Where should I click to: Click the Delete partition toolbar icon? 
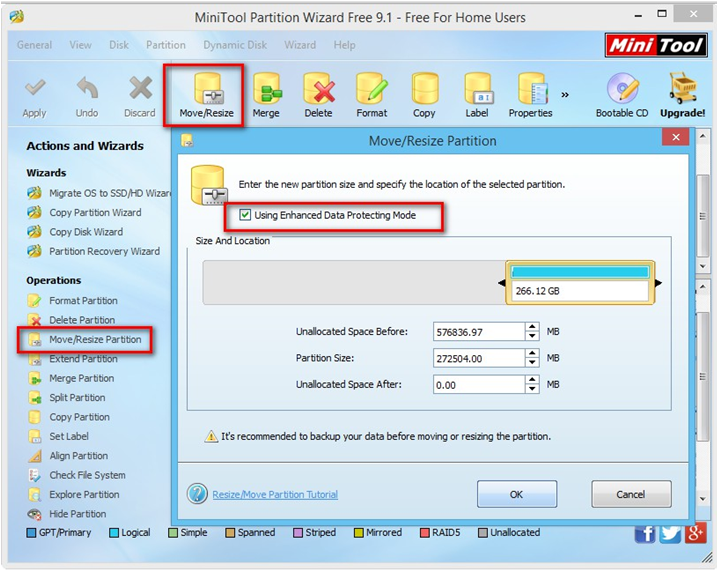319,89
